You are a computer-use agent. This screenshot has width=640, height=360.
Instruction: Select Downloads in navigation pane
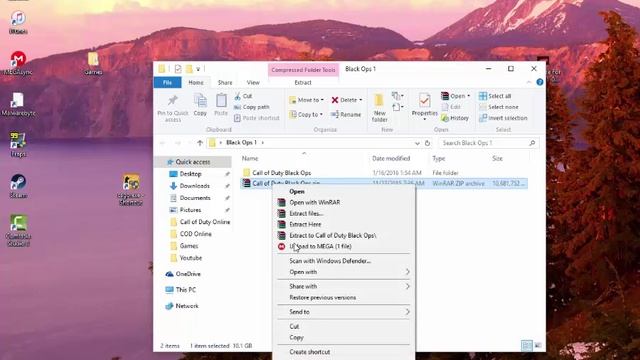pyautogui.click(x=194, y=186)
